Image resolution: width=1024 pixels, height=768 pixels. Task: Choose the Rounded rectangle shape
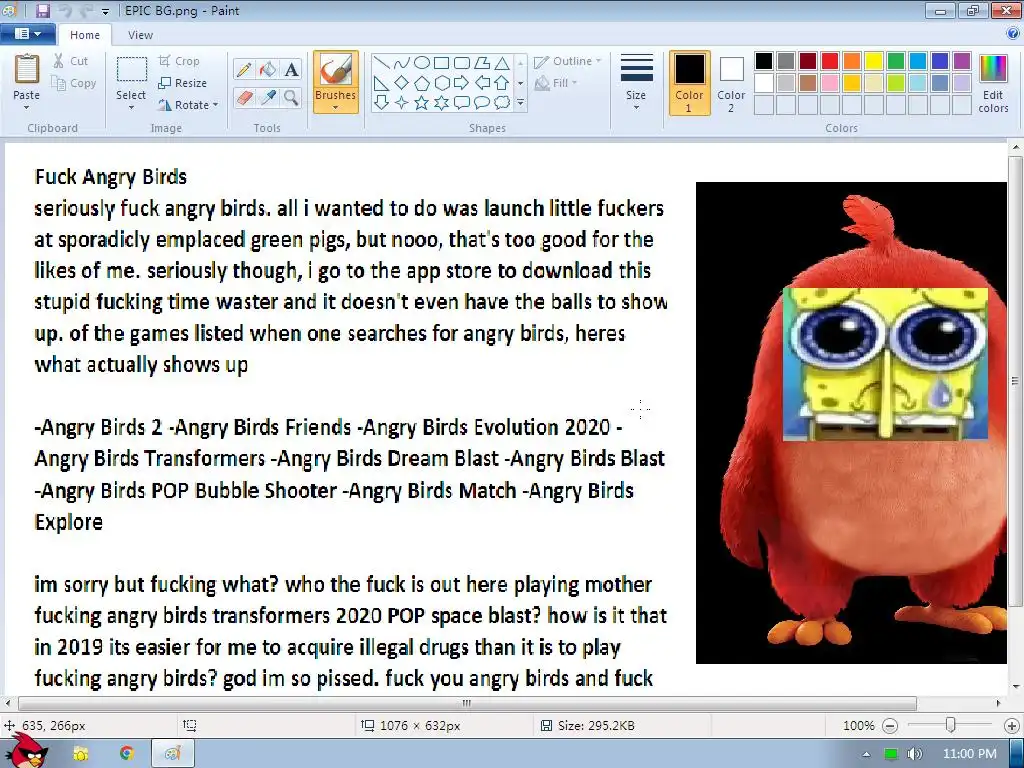pos(462,63)
